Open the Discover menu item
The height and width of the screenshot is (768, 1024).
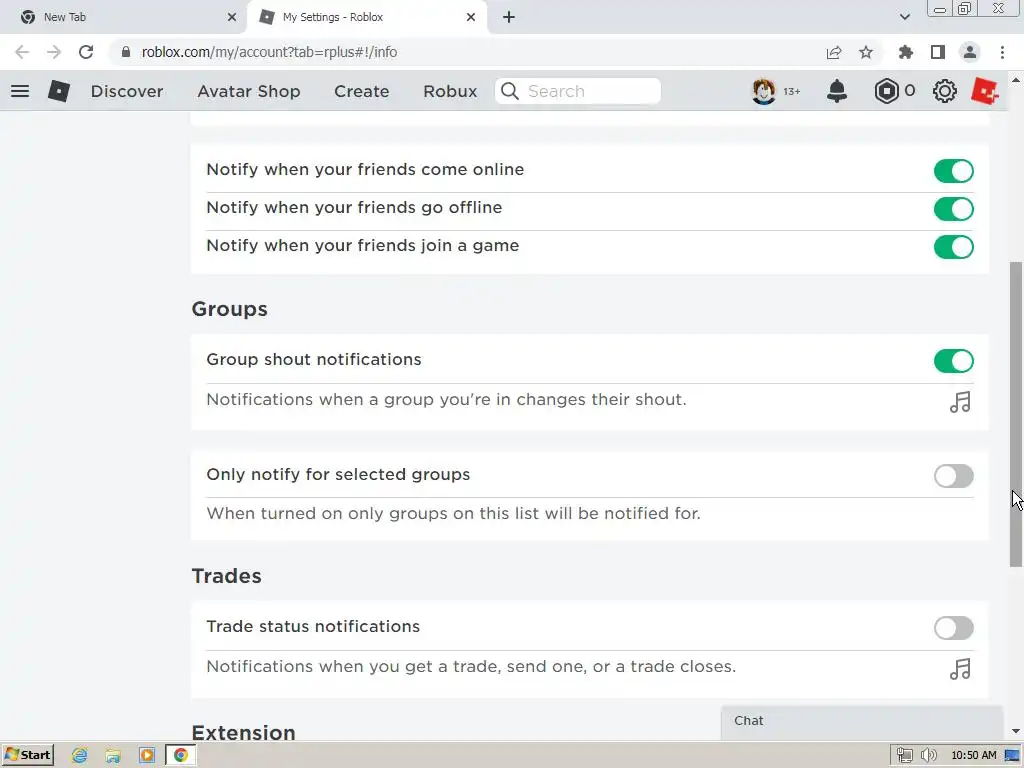point(127,91)
